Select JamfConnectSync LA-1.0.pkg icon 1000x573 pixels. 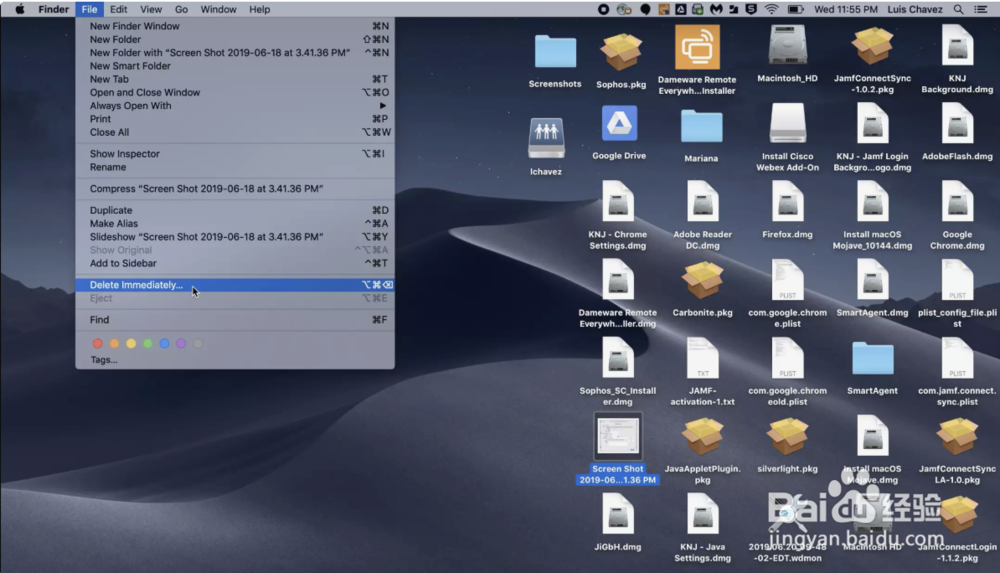point(957,436)
